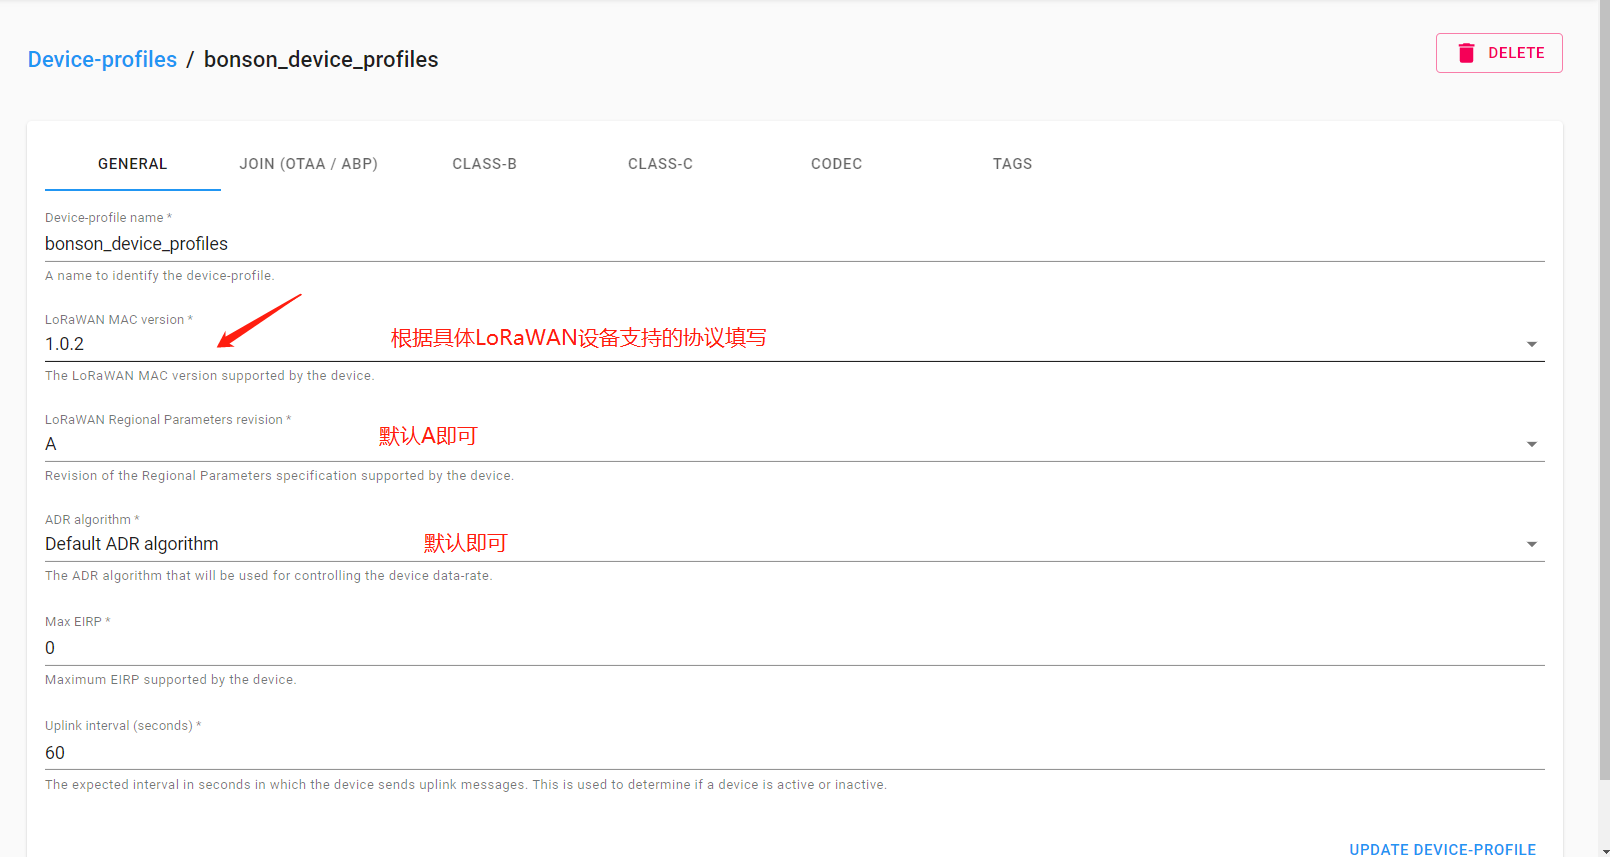The height and width of the screenshot is (857, 1610).
Task: Click the trash icon in Delete button
Action: click(x=1466, y=53)
